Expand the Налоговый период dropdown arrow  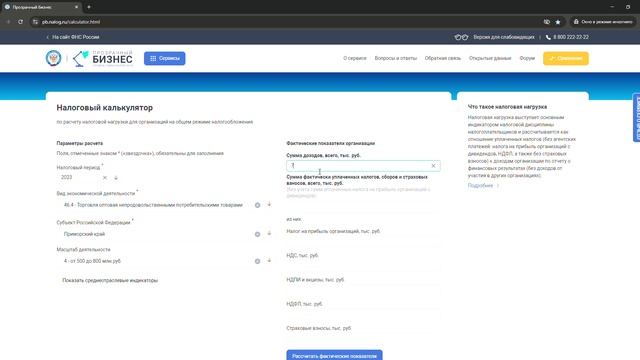point(116,178)
